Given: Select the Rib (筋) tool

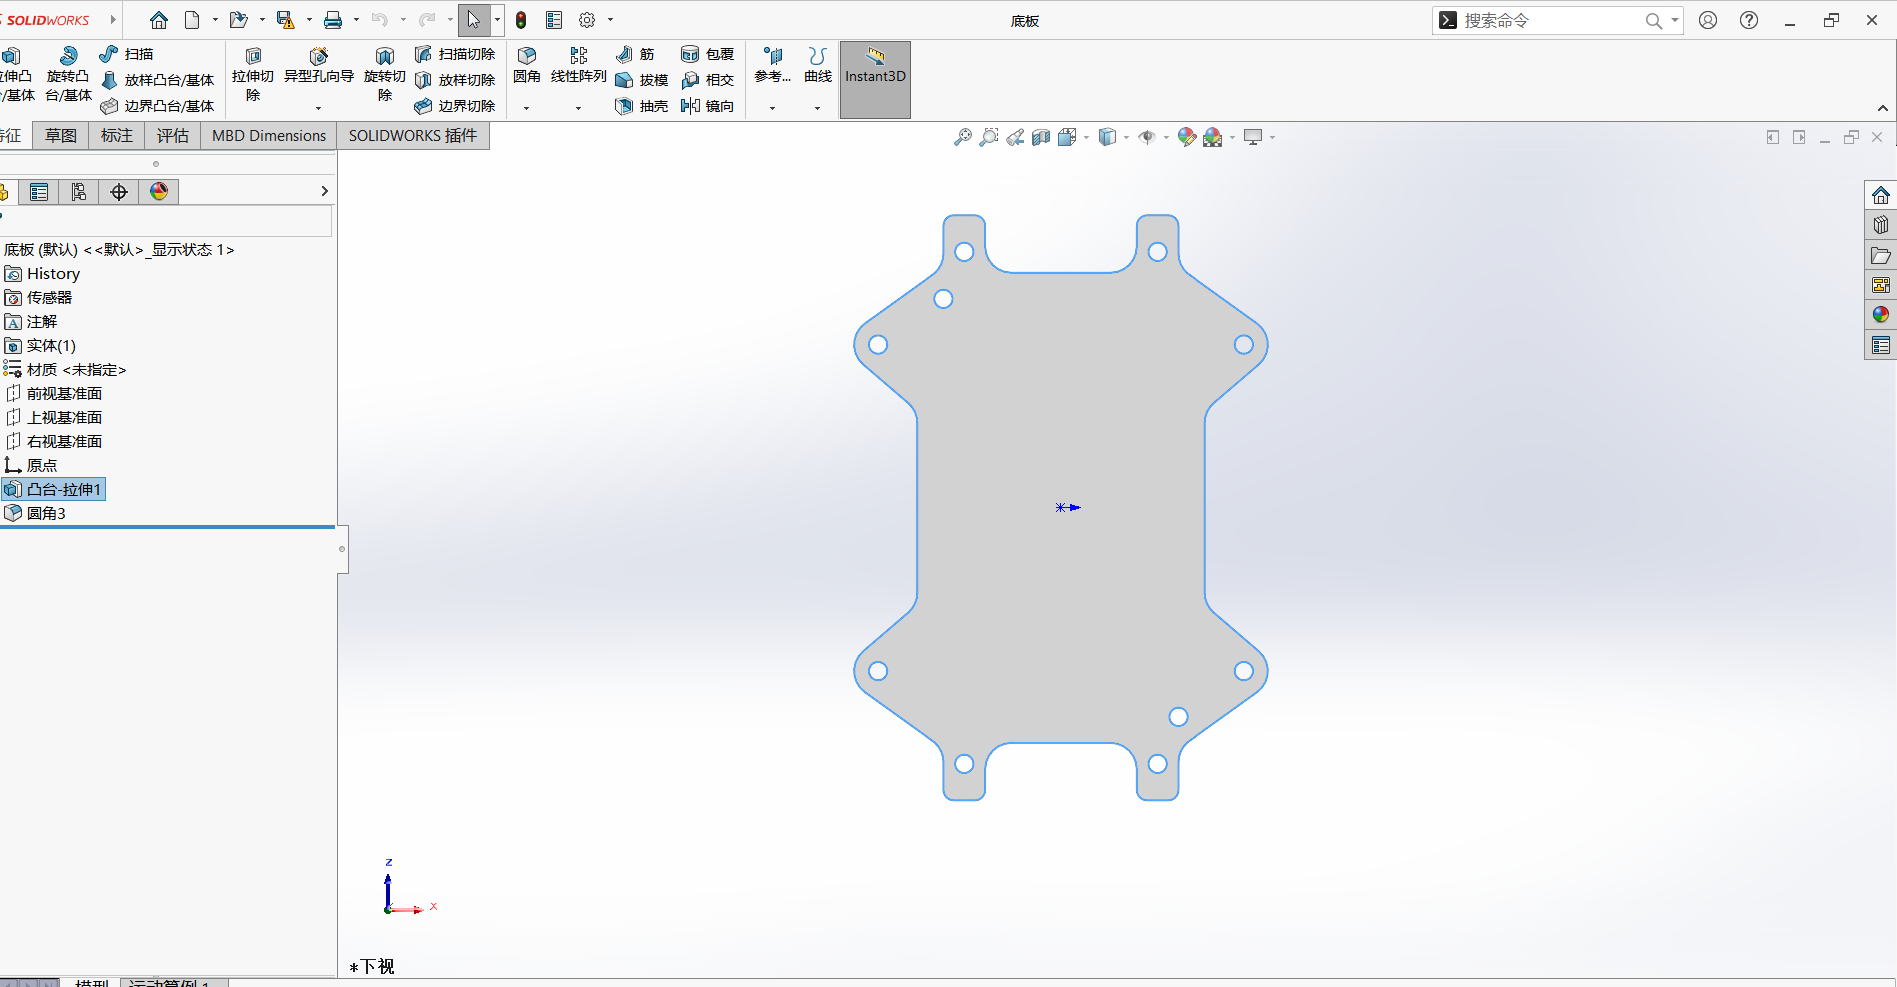Looking at the screenshot, I should click(635, 54).
